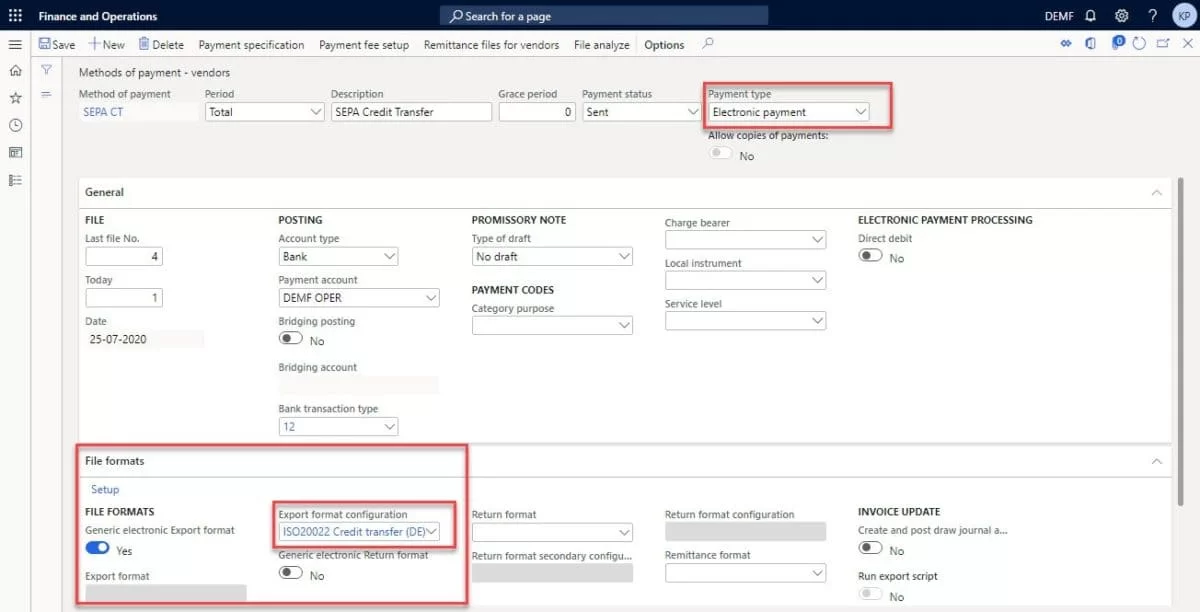Refresh the page using the refresh icon

pos(1140,44)
